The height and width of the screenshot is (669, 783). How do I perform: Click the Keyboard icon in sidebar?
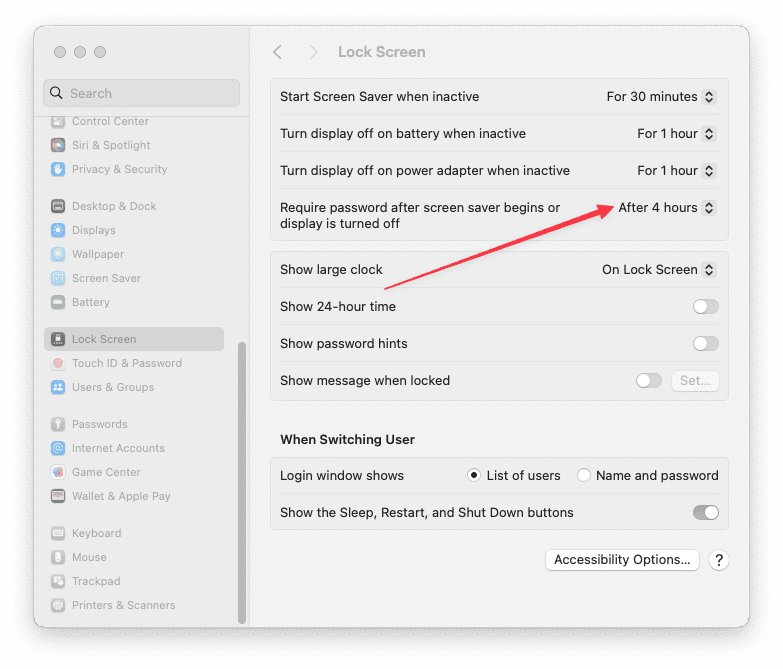click(58, 533)
